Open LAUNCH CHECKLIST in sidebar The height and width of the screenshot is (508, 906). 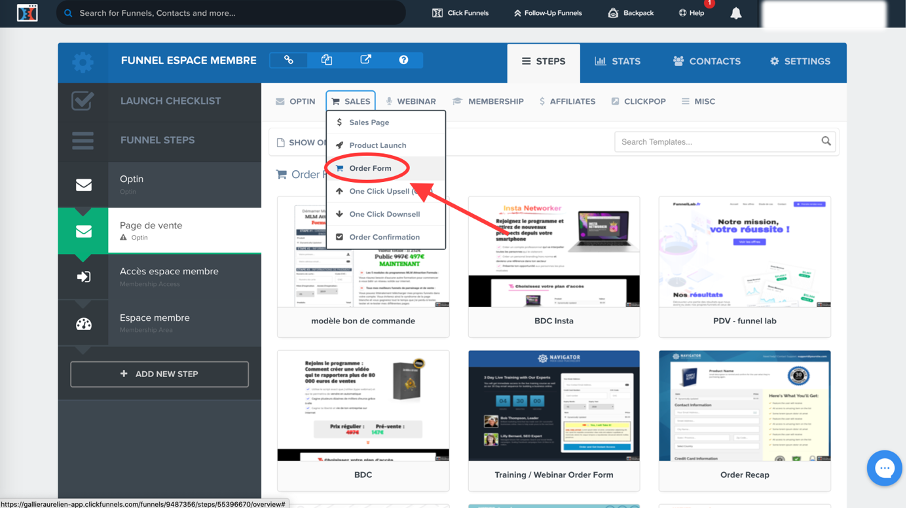tap(170, 101)
